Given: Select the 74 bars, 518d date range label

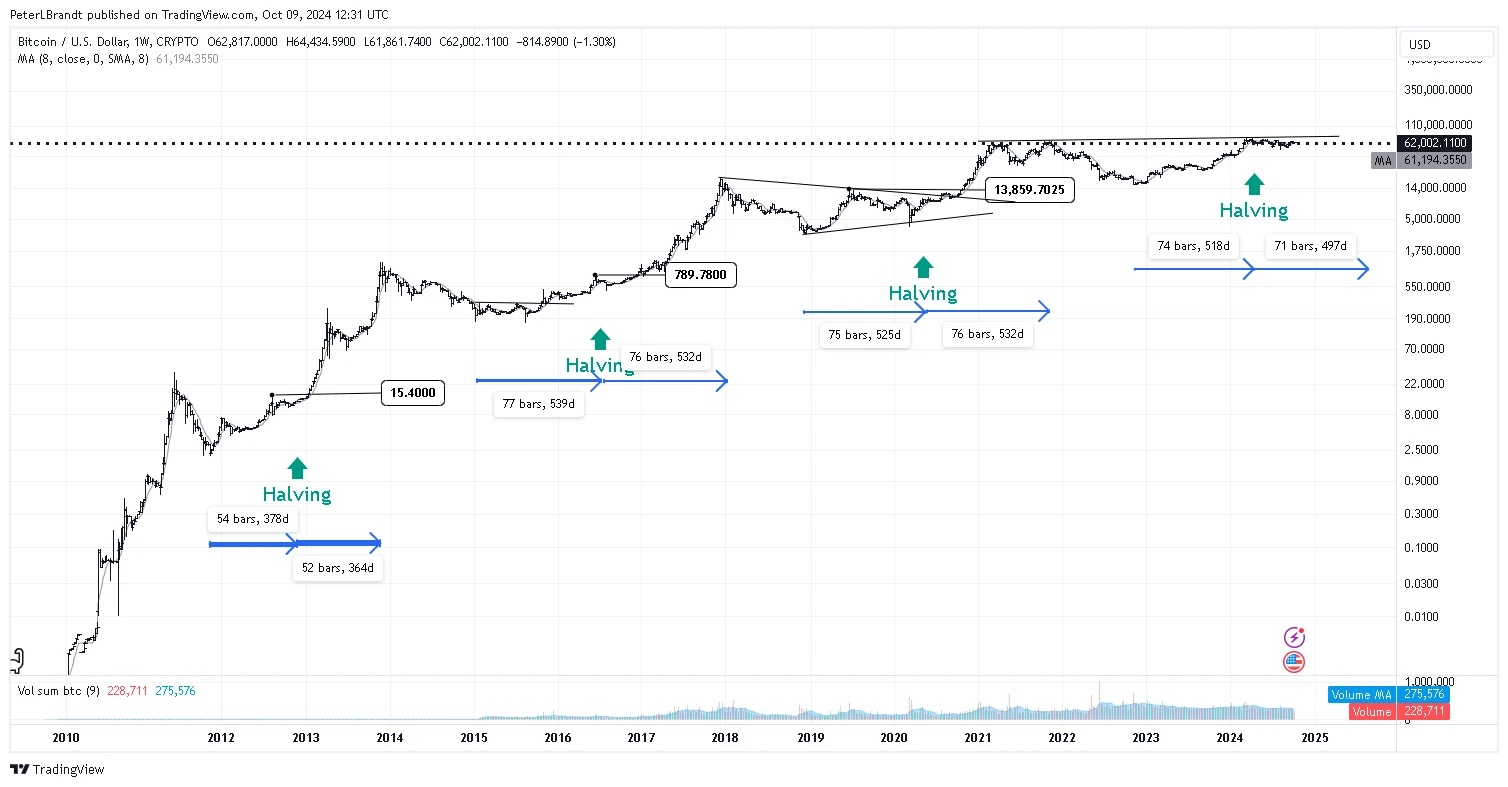Looking at the screenshot, I should [x=1195, y=246].
